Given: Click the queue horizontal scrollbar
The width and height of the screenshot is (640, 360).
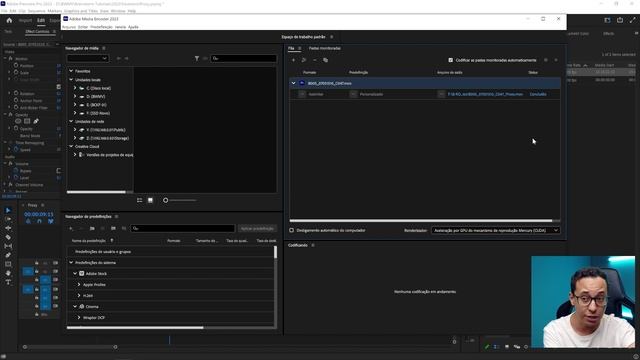Looking at the screenshot, I should pos(421,221).
